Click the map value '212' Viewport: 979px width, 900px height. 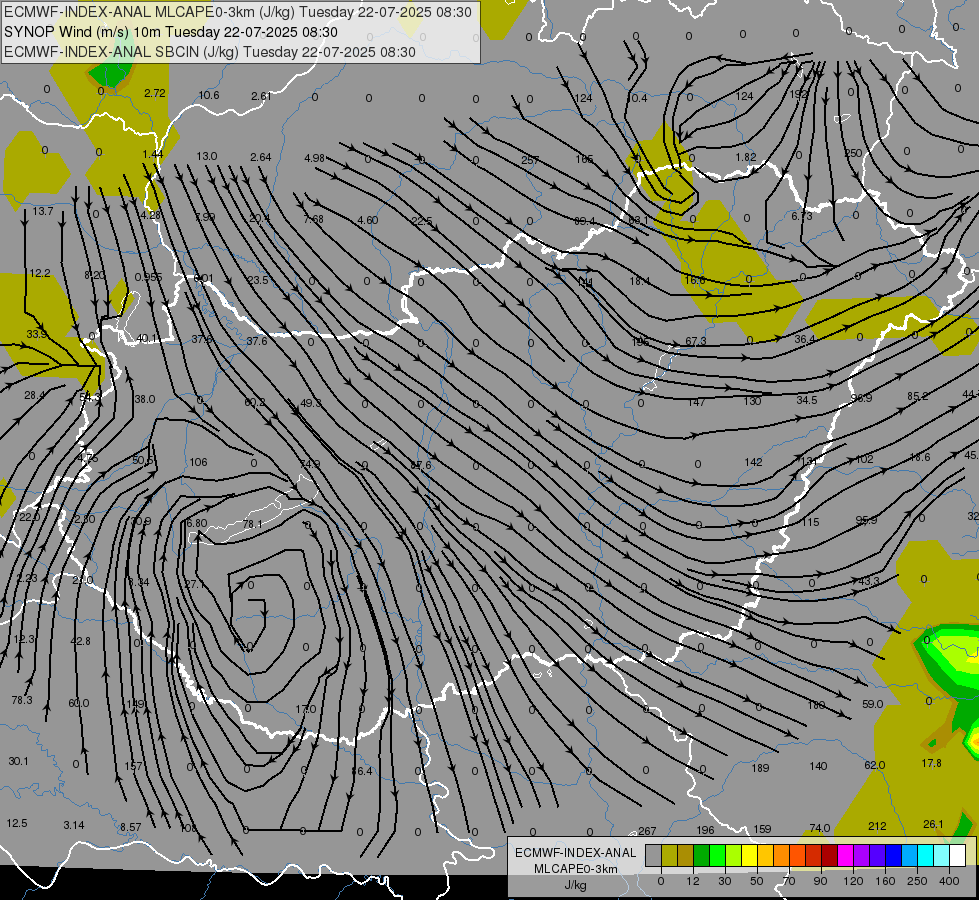pos(877,826)
